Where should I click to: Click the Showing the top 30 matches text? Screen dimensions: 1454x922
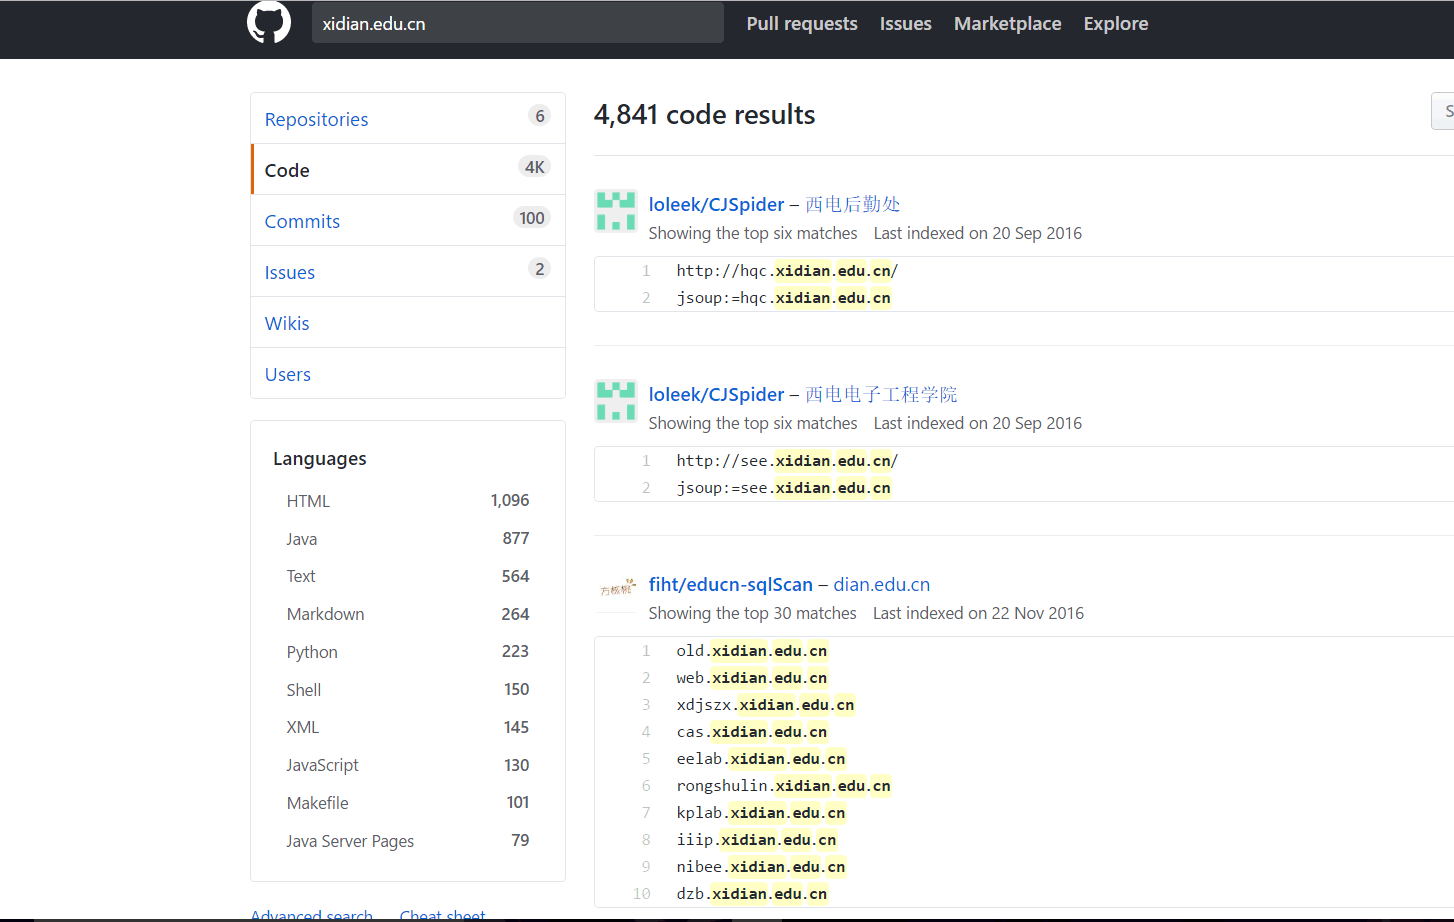pyautogui.click(x=752, y=613)
